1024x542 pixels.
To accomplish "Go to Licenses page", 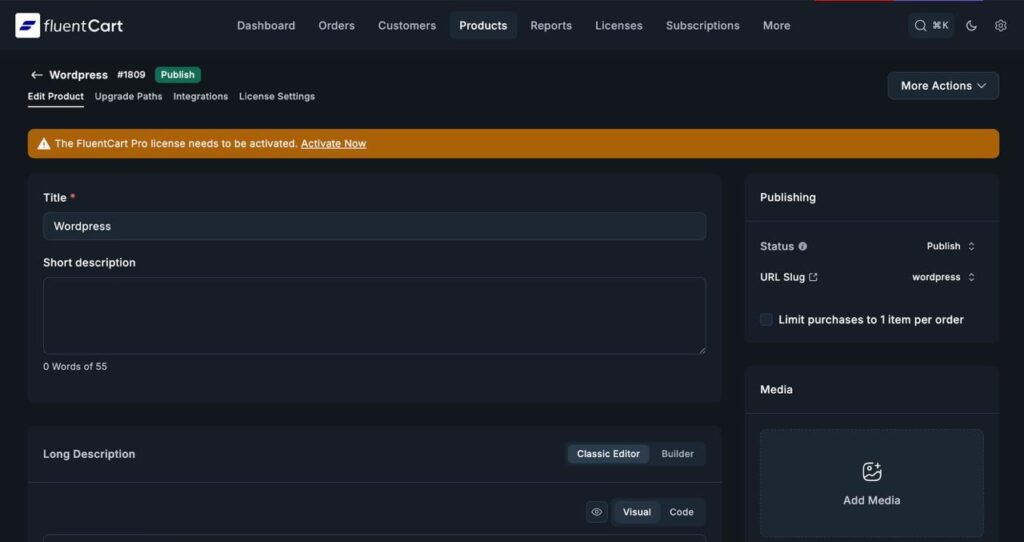I will [x=618, y=25].
